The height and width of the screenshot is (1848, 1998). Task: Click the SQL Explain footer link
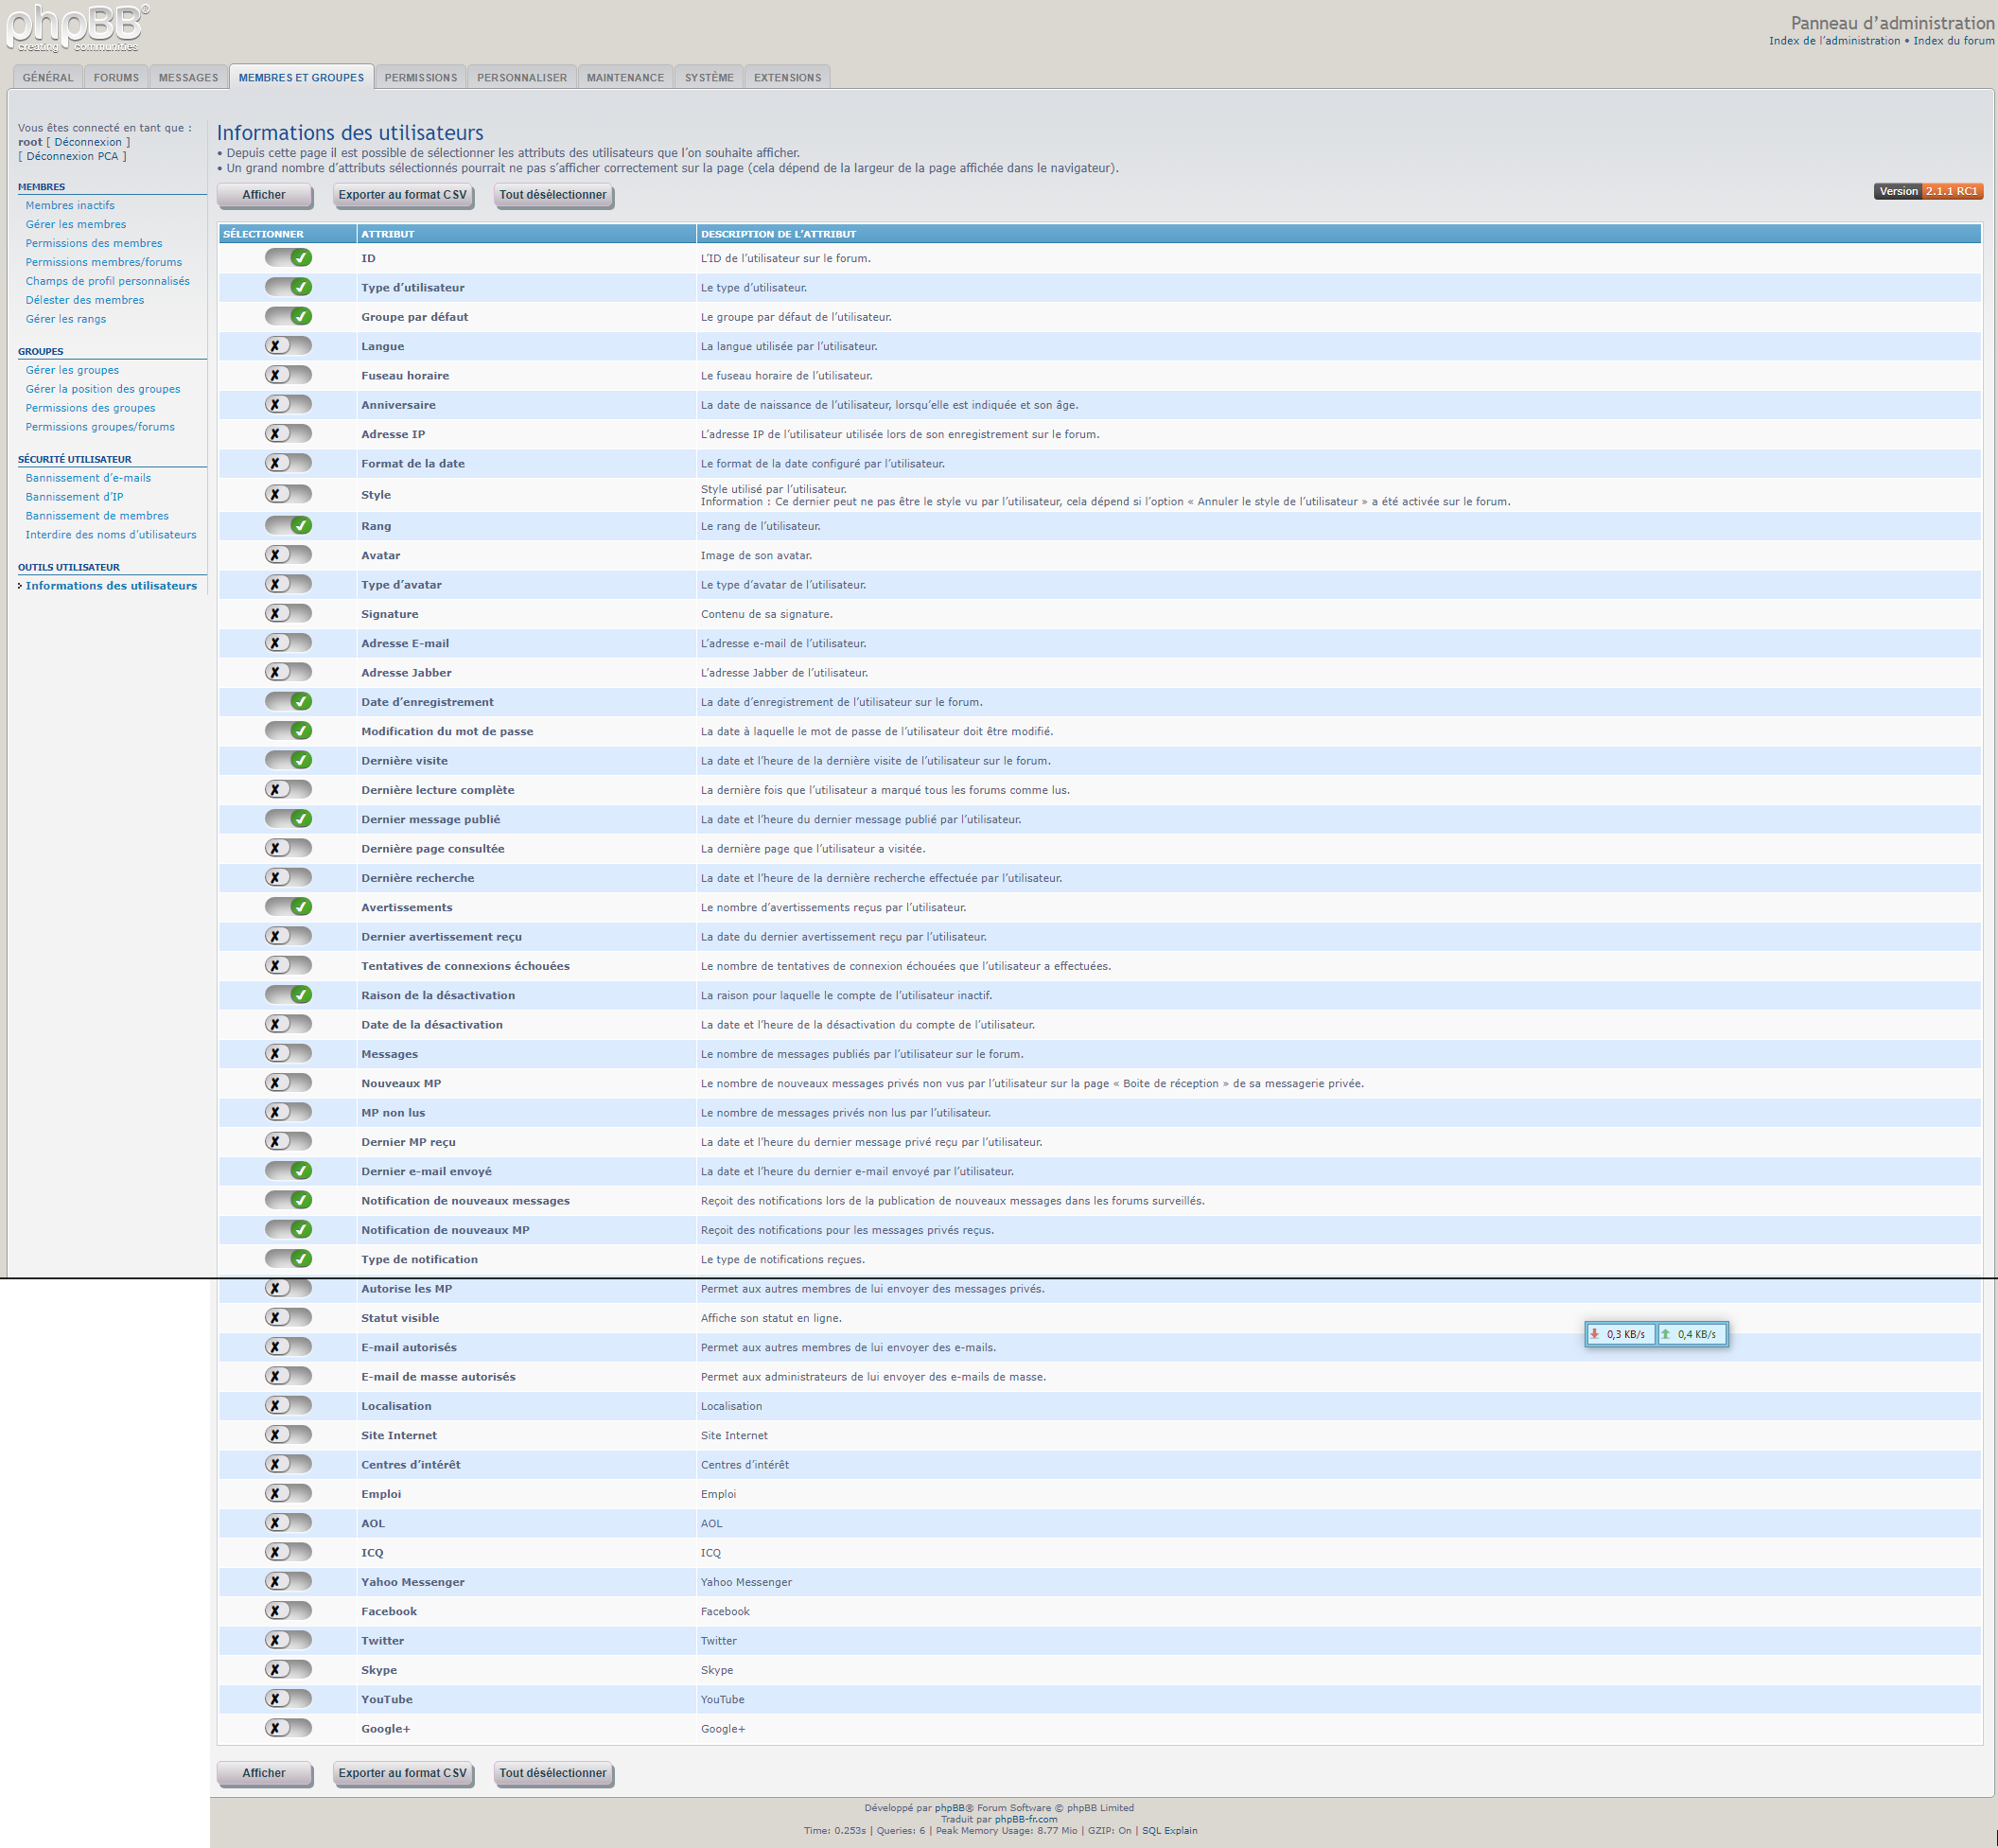[x=1169, y=1831]
